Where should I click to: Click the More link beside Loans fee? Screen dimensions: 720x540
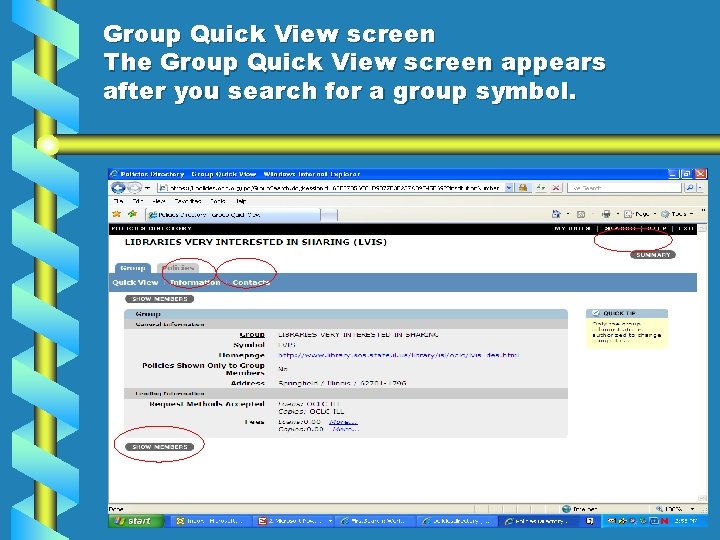tap(343, 422)
